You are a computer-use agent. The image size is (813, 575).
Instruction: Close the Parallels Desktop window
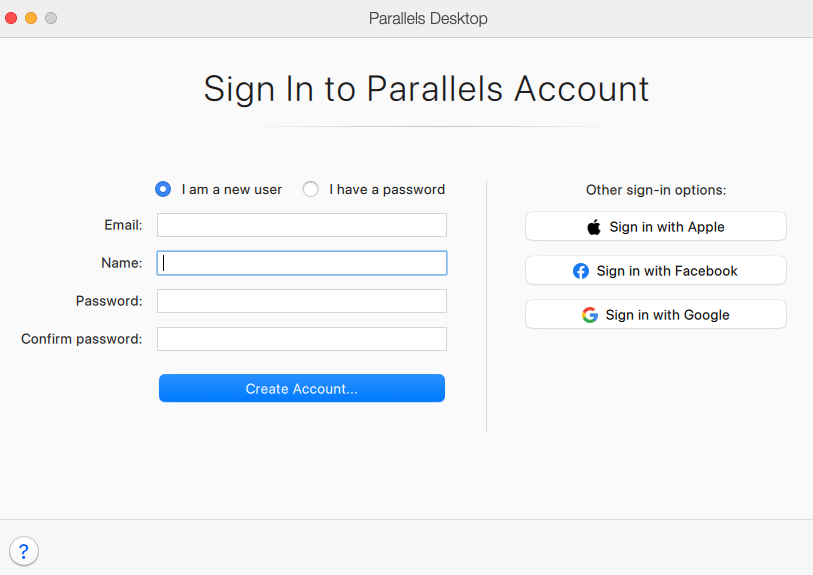tap(12, 18)
